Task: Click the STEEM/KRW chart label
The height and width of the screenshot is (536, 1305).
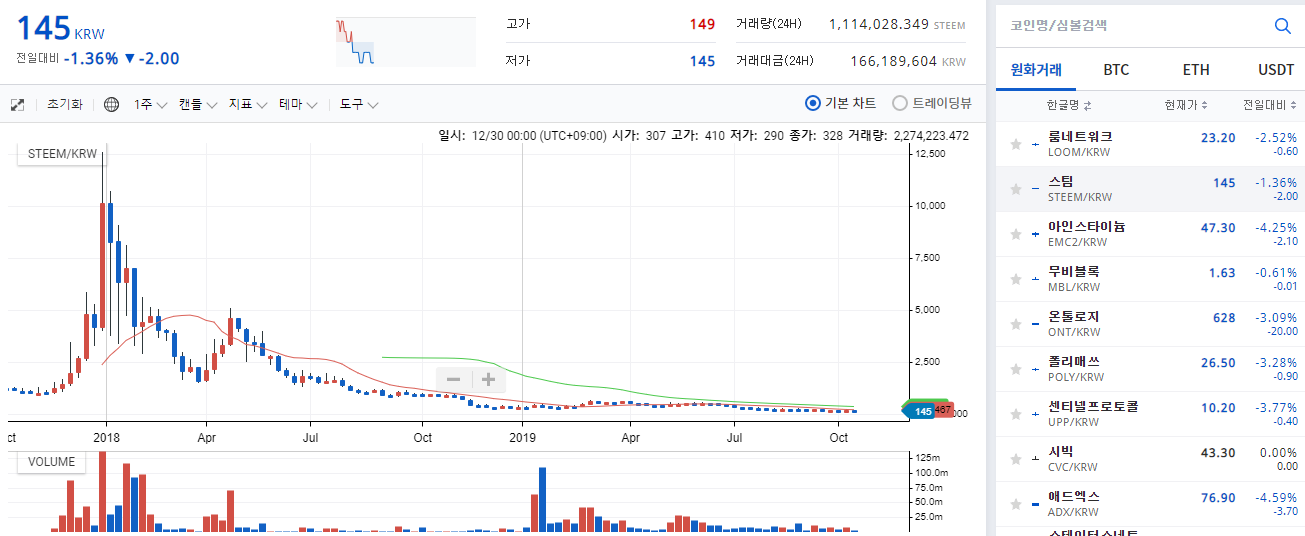Action: pyautogui.click(x=62, y=154)
